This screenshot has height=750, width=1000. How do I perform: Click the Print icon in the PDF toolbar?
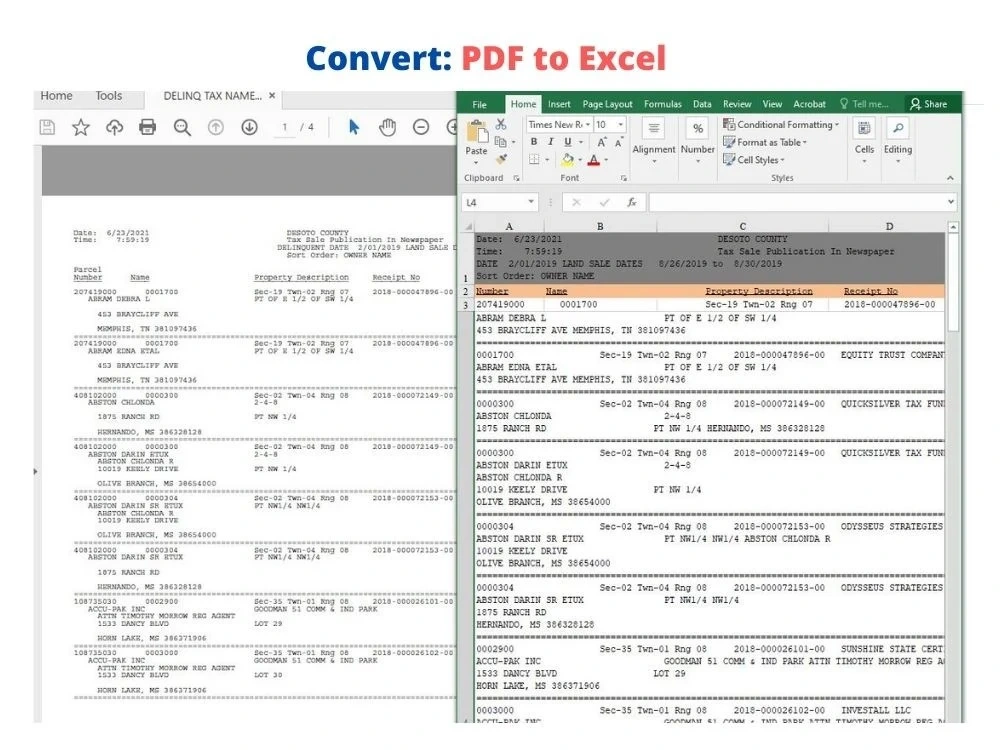pos(147,128)
